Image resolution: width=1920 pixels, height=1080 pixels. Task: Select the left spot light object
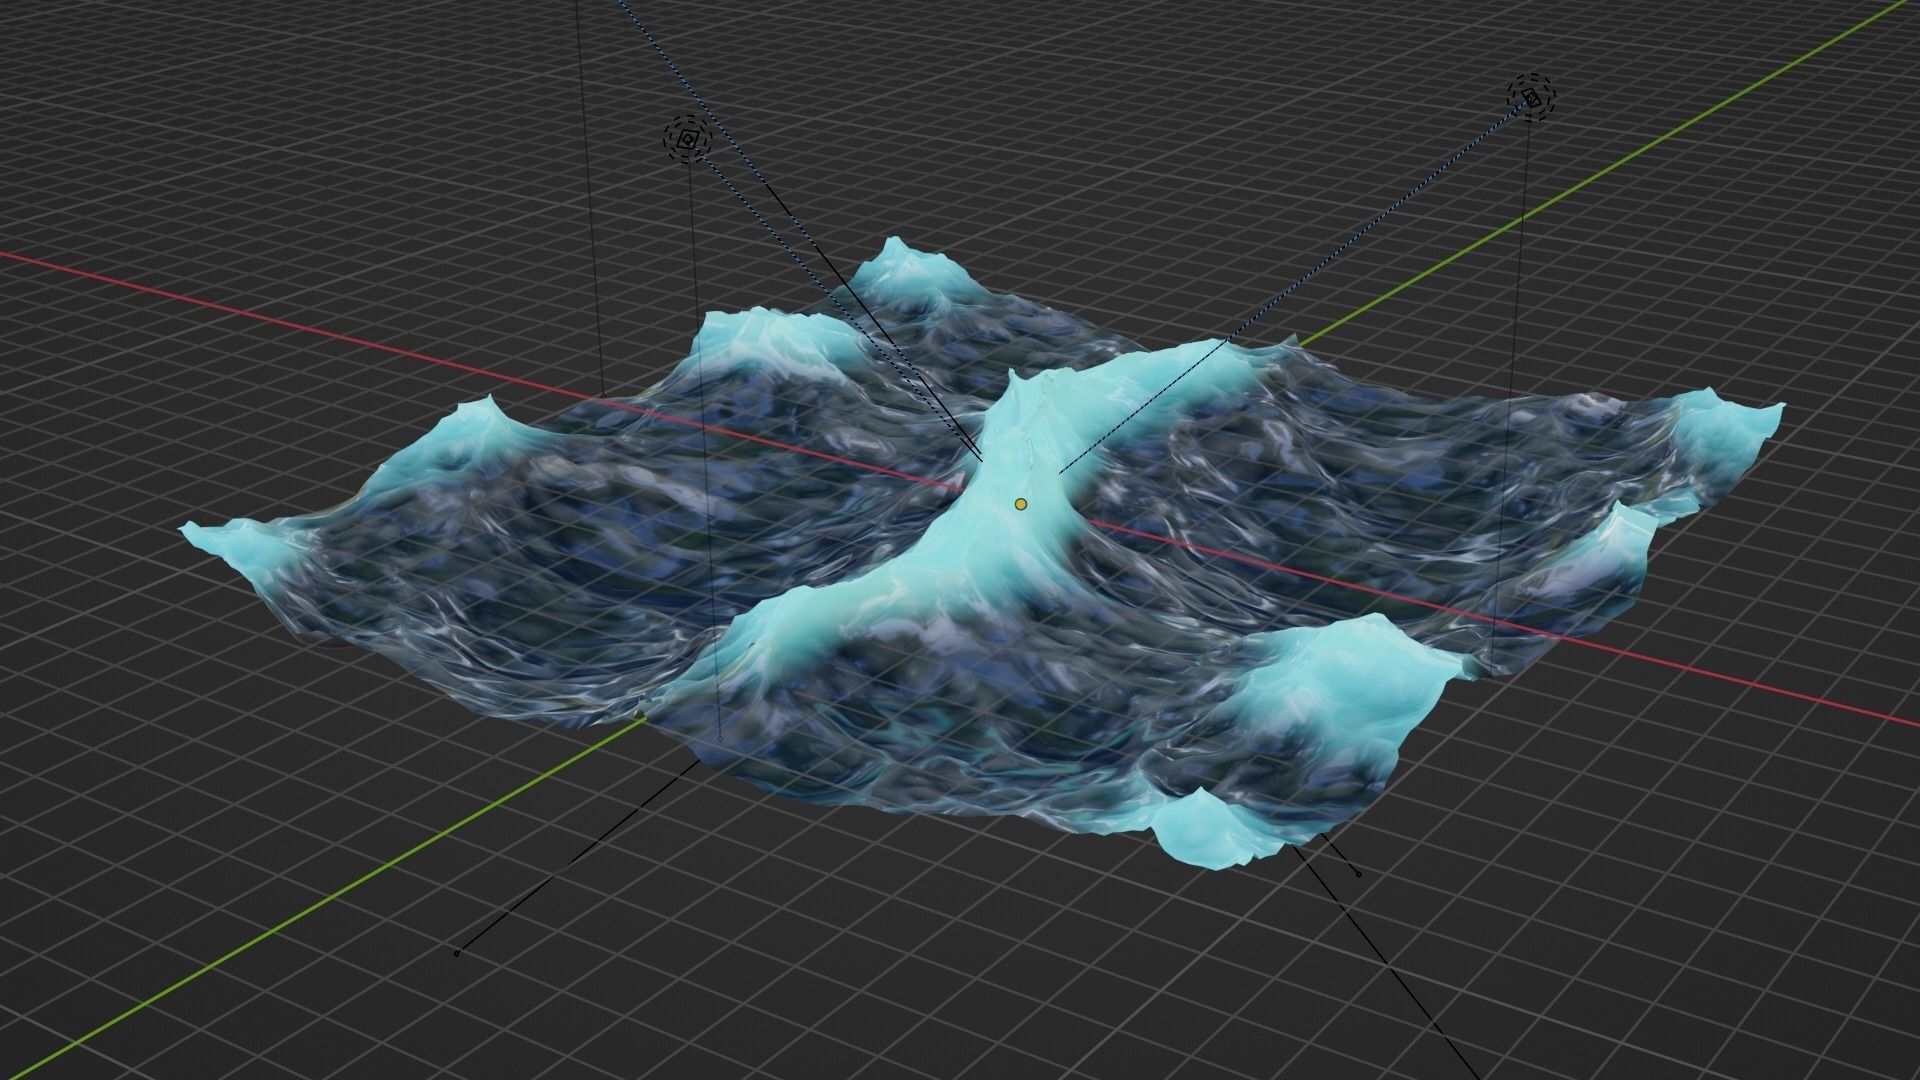point(687,139)
